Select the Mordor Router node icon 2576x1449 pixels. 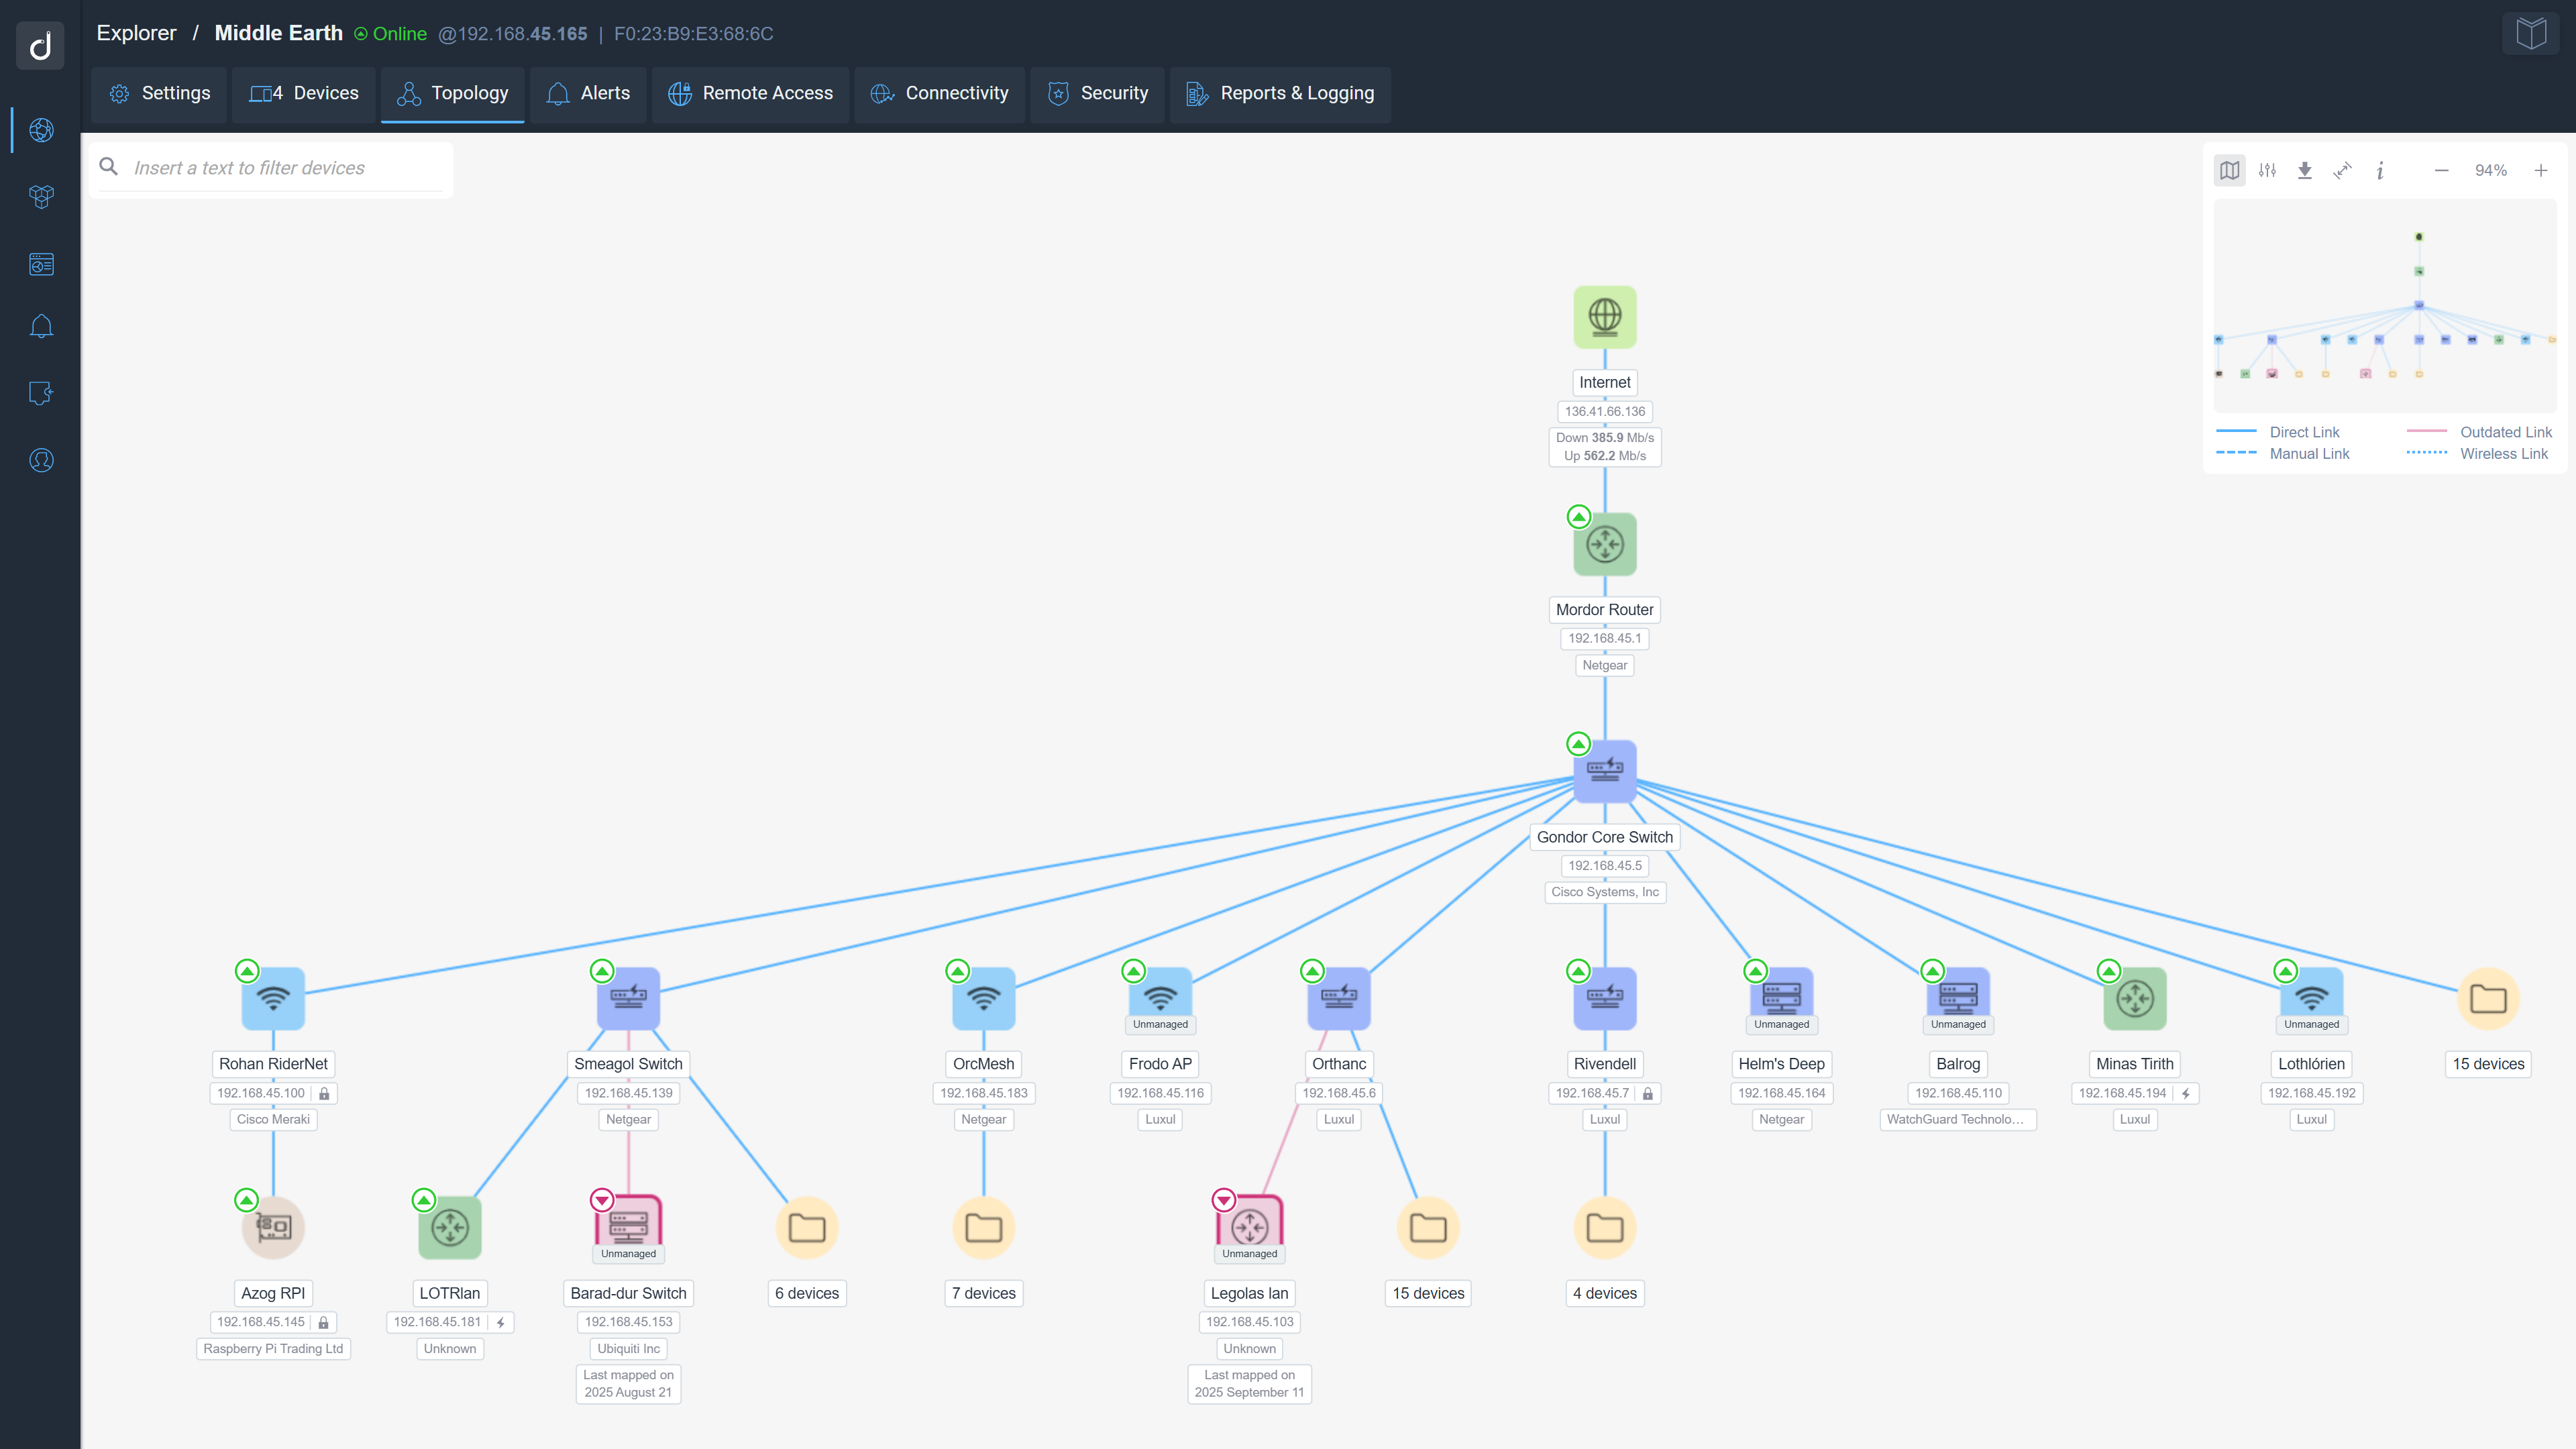pos(1604,545)
